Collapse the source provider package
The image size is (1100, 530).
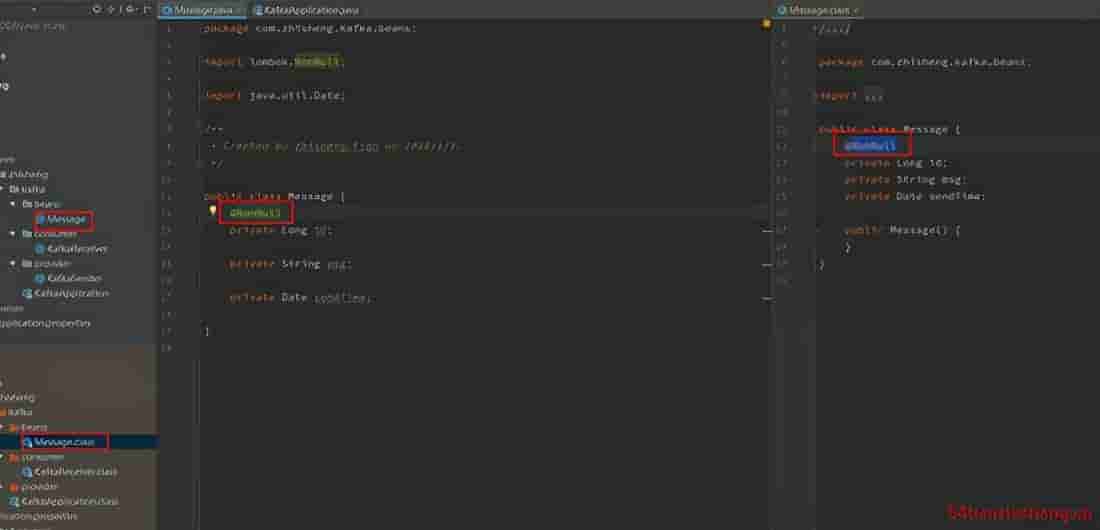(15, 263)
